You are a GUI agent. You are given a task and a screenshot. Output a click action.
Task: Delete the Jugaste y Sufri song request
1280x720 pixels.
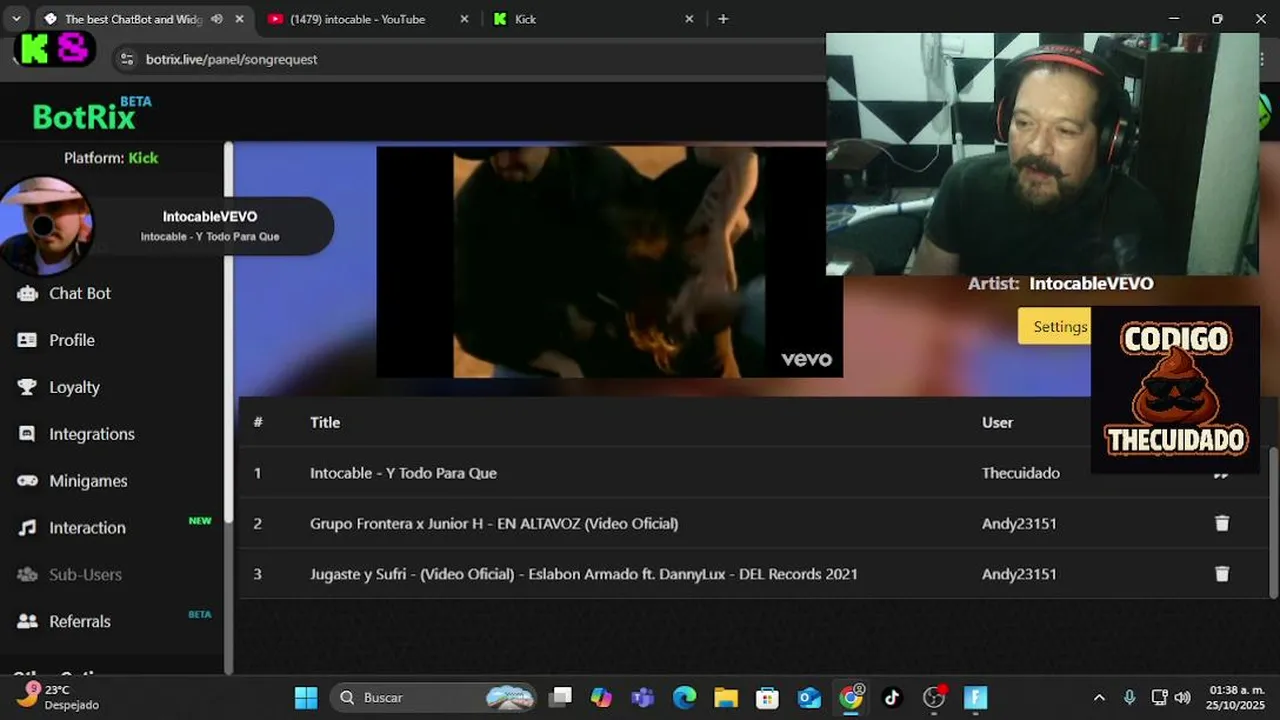point(1221,574)
